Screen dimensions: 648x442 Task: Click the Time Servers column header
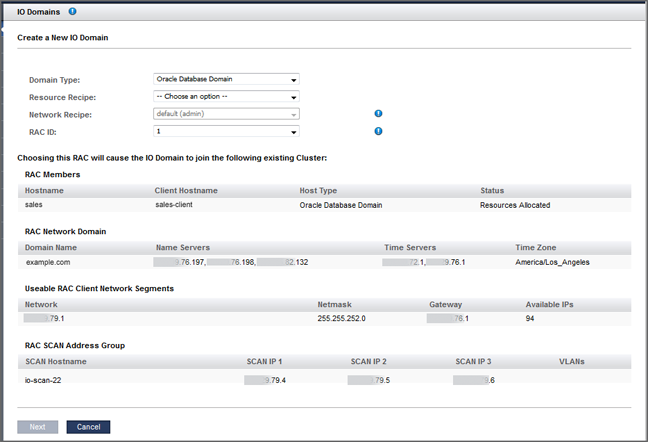[410, 248]
